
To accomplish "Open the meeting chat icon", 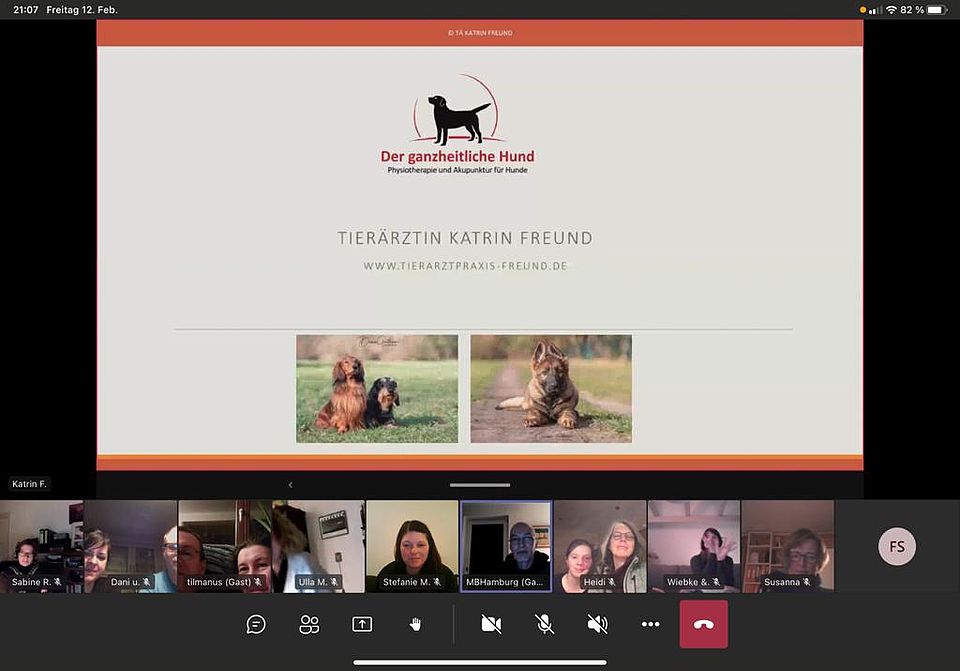I will pos(255,624).
